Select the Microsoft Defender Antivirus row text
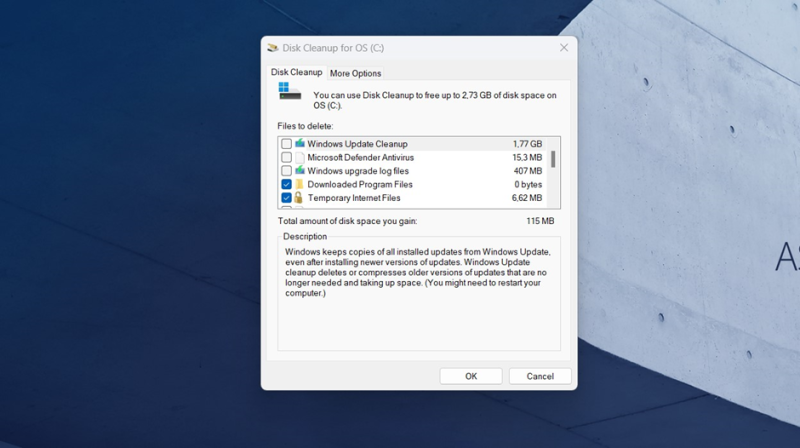800x448 pixels. (x=360, y=157)
